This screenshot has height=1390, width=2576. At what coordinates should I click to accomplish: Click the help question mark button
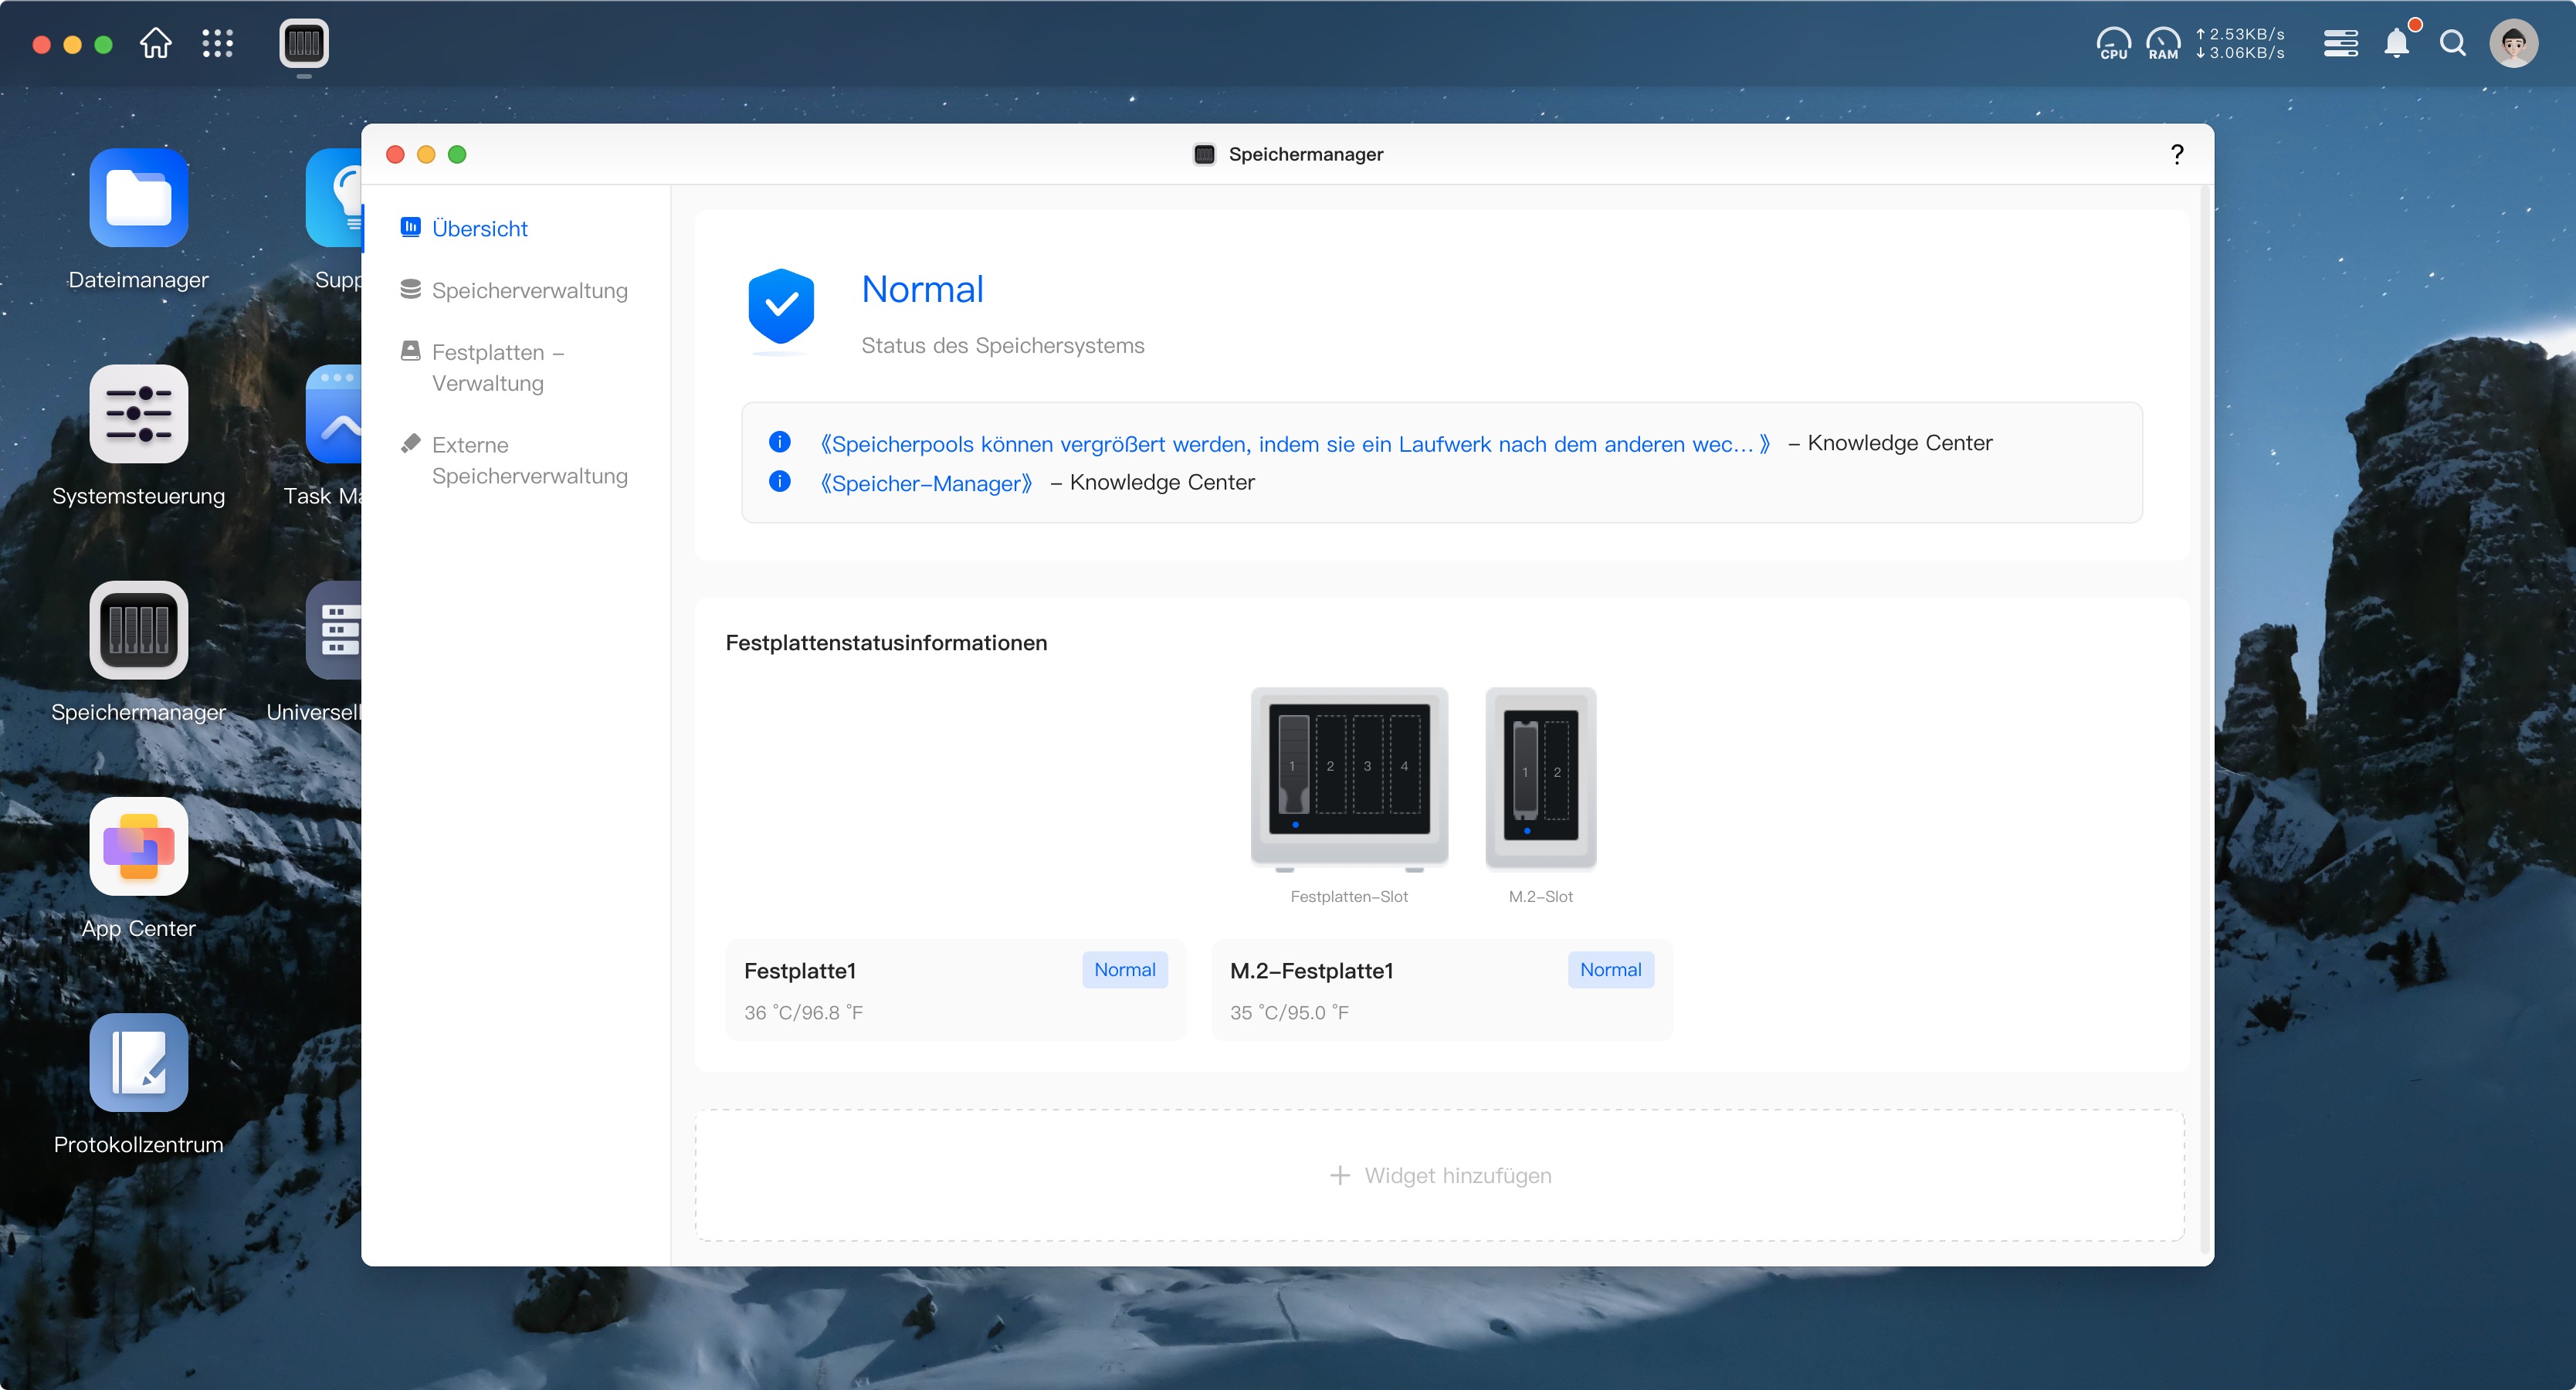pyautogui.click(x=2176, y=154)
